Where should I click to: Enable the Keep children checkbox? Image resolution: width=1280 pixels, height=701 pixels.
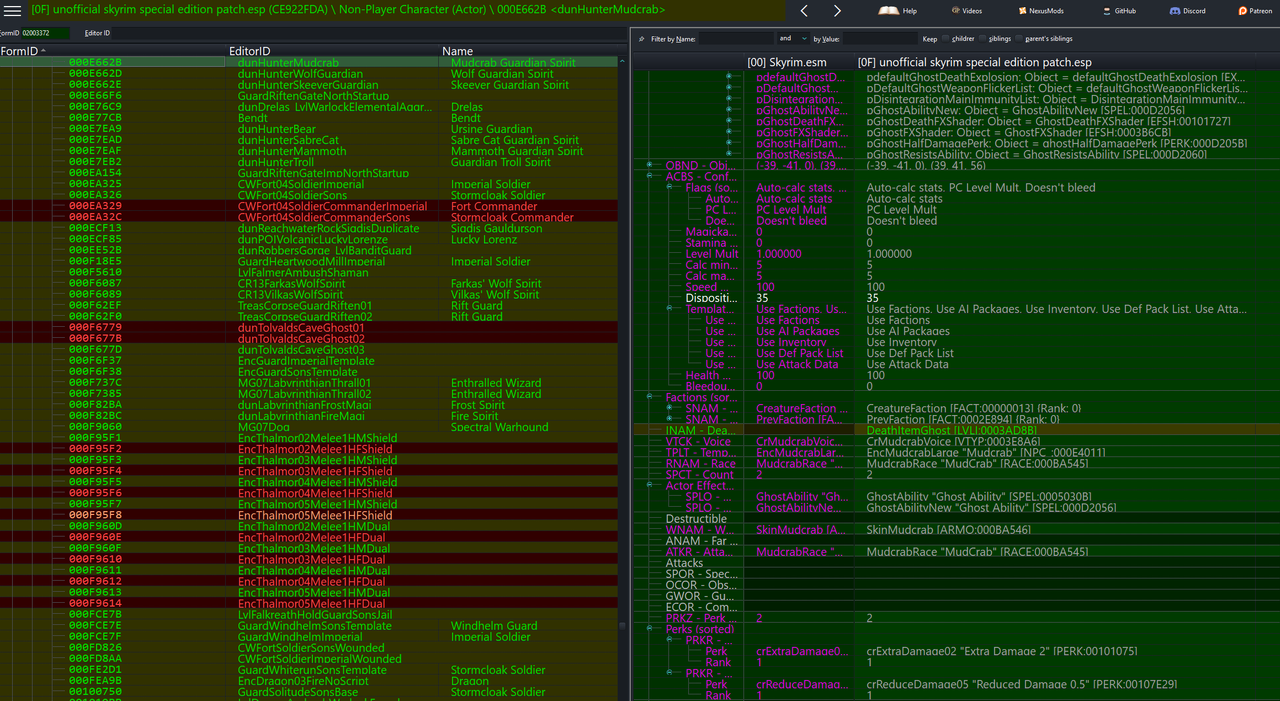[x=946, y=39]
